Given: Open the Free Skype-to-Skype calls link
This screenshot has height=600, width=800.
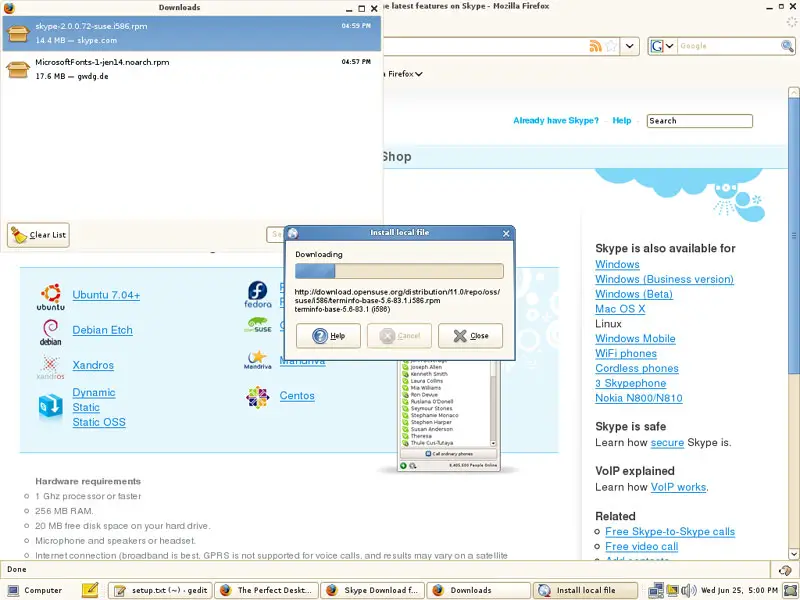Looking at the screenshot, I should (670, 531).
